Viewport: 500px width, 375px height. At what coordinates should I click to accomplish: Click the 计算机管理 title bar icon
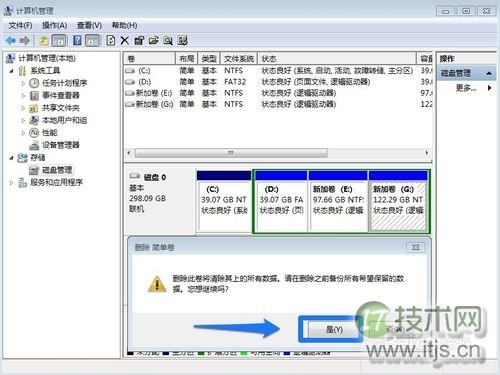click(9, 11)
